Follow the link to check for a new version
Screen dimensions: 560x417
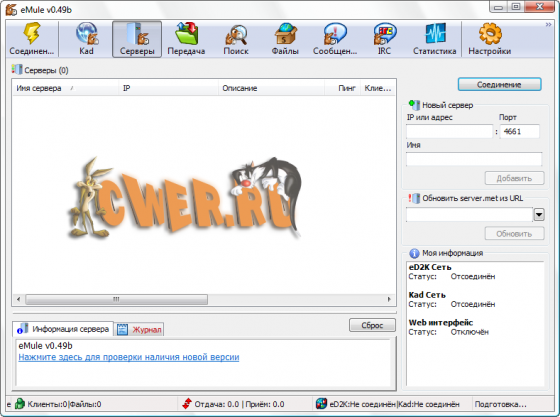point(129,357)
